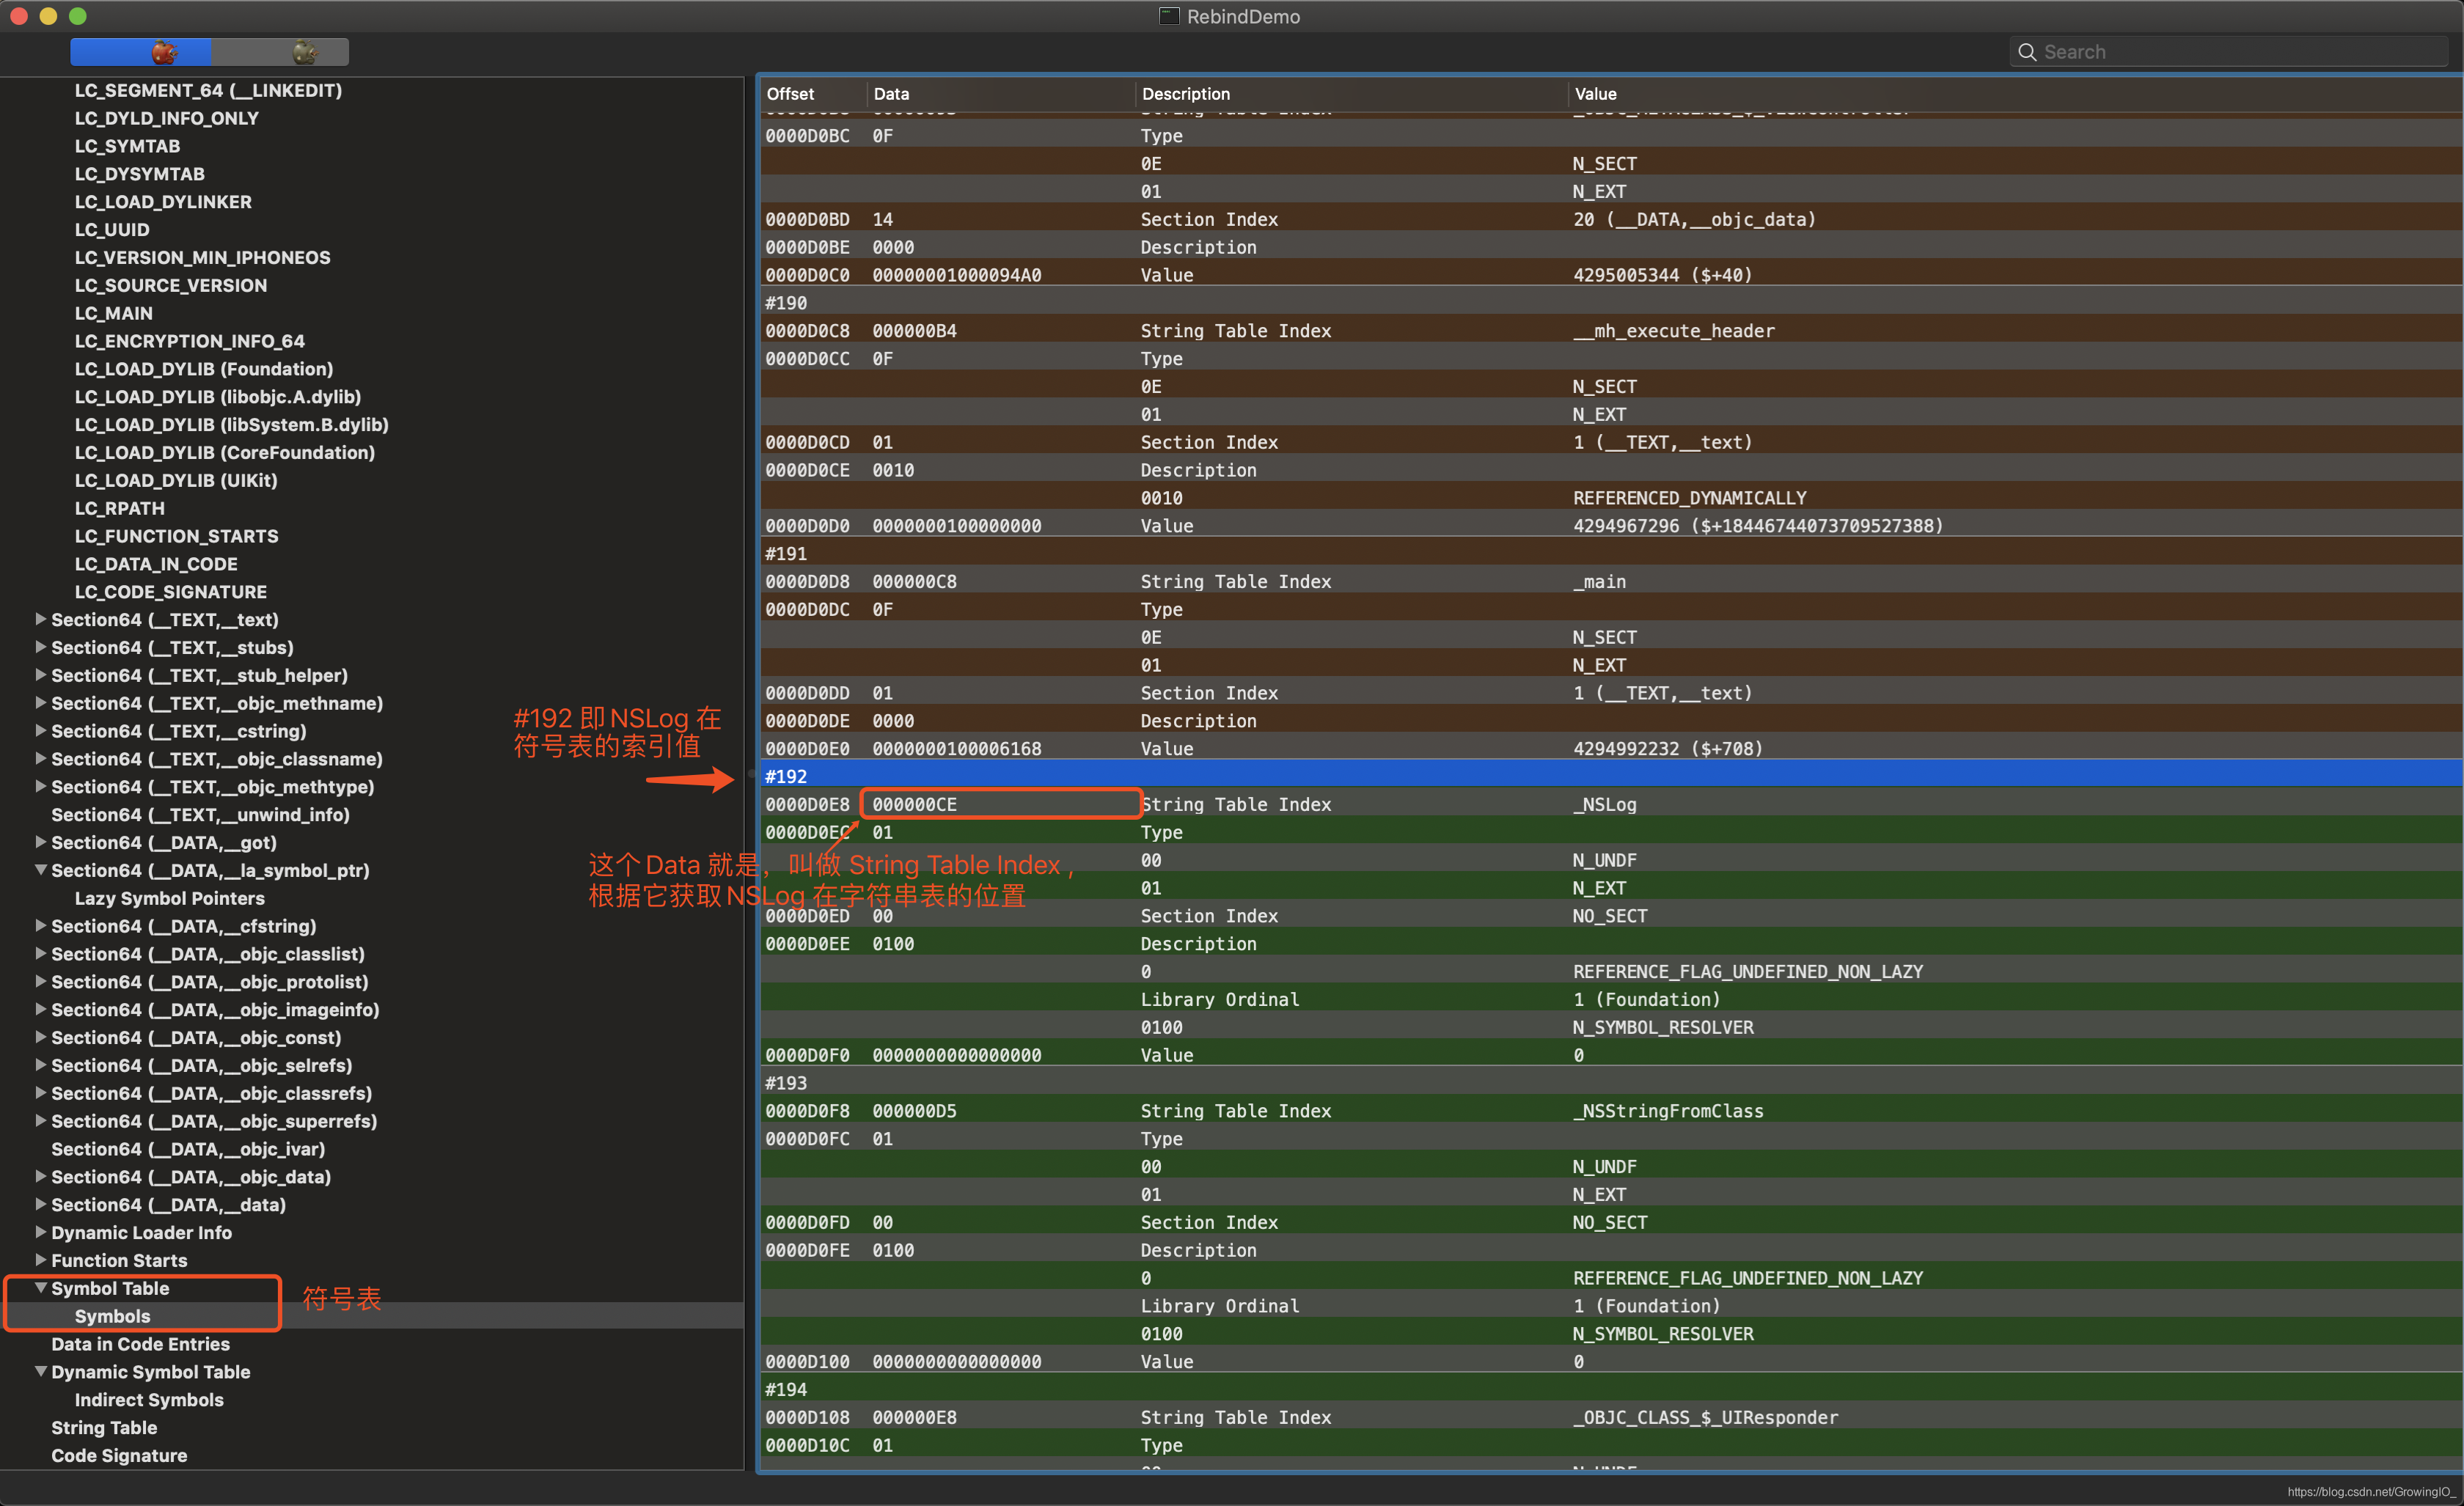
Task: Select the #191 symbol header row
Action: pos(1611,553)
